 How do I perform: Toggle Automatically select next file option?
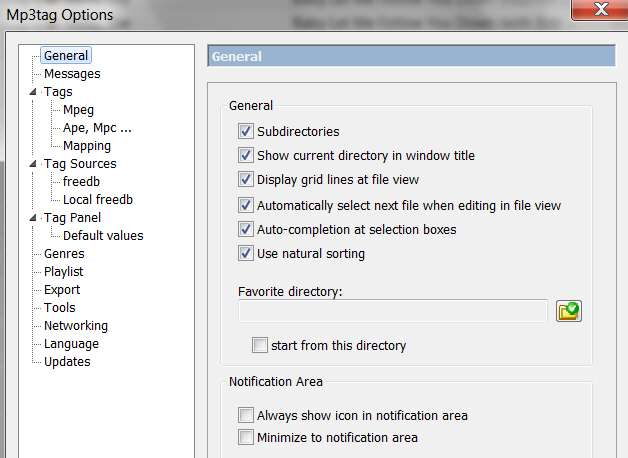click(x=246, y=205)
